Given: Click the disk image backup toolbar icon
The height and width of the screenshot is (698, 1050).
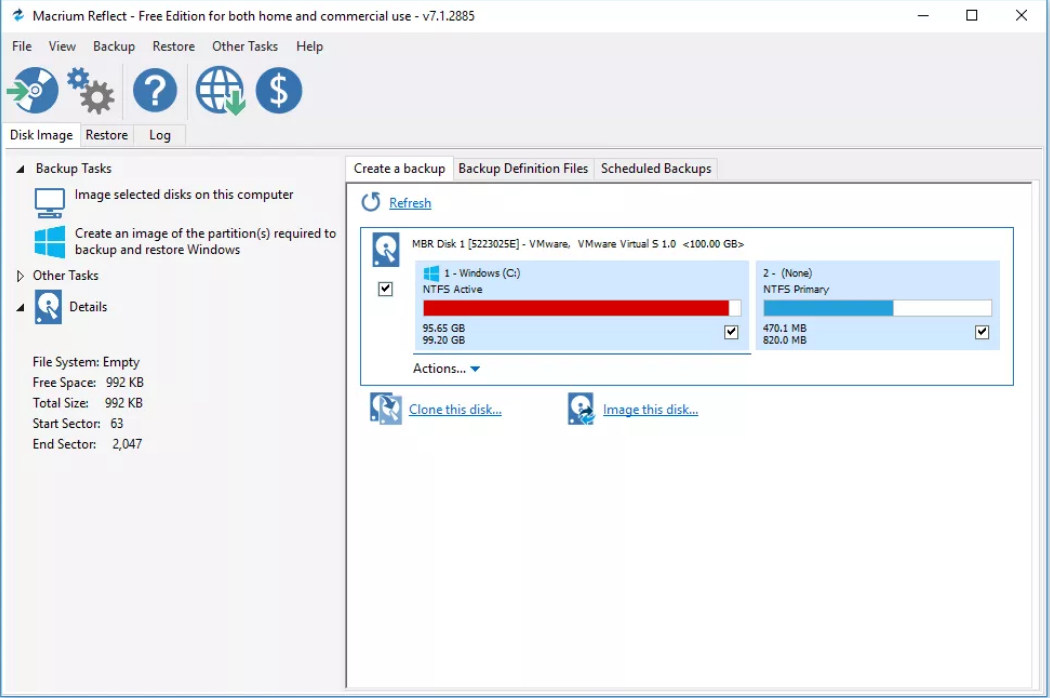Looking at the screenshot, I should coord(32,90).
